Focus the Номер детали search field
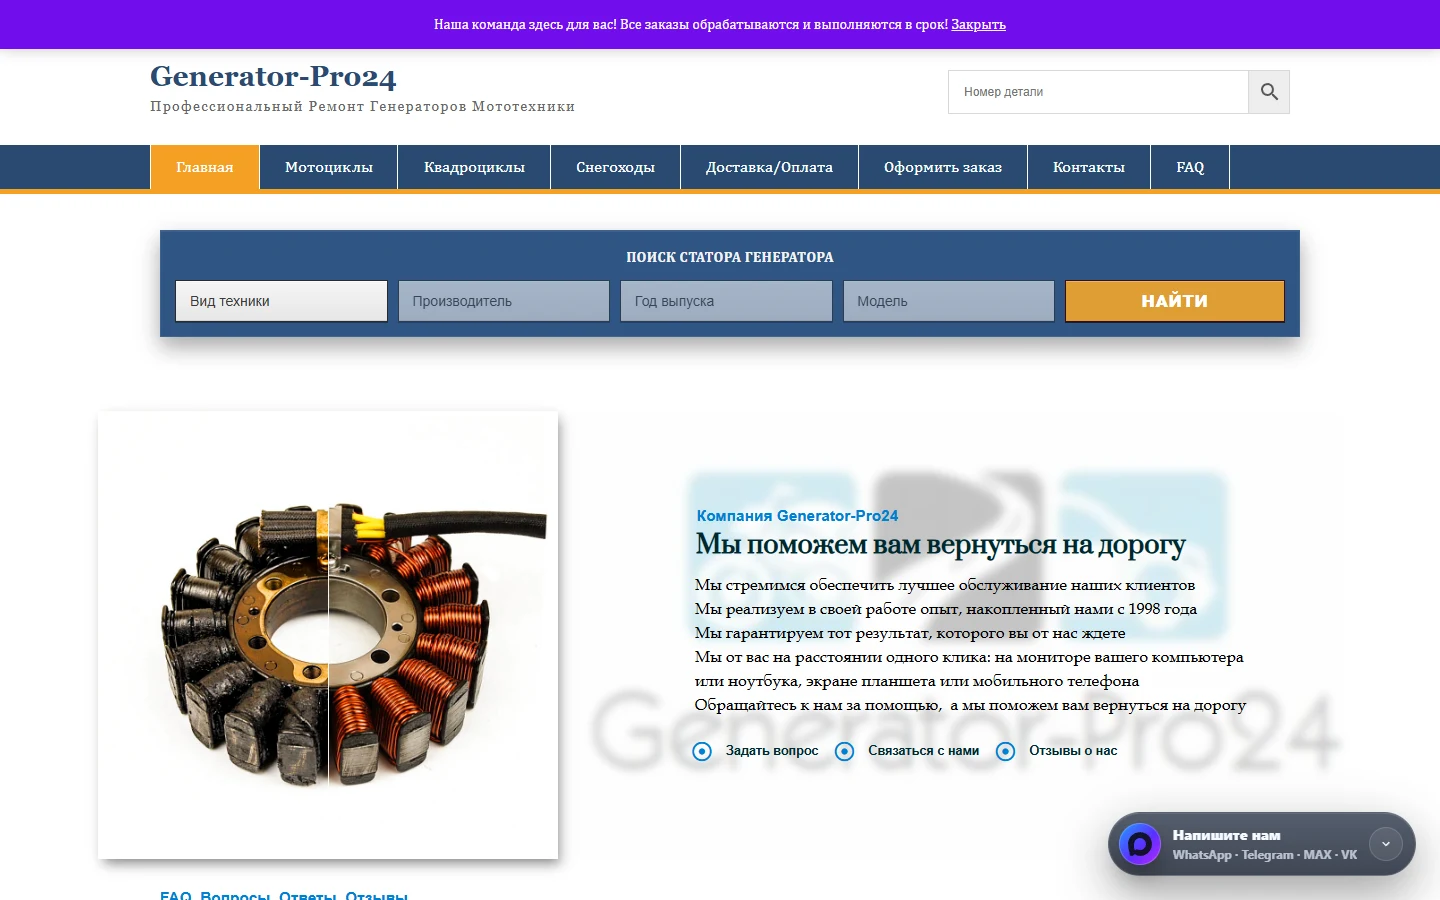1440x900 pixels. click(x=1098, y=92)
